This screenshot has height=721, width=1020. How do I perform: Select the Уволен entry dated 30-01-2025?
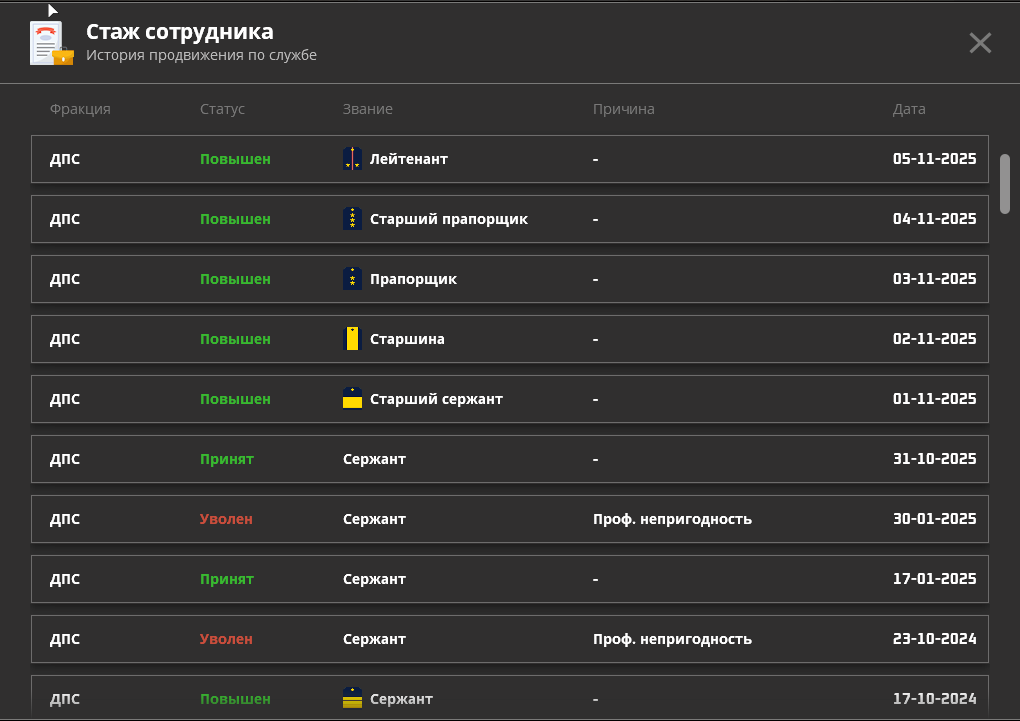(x=226, y=519)
